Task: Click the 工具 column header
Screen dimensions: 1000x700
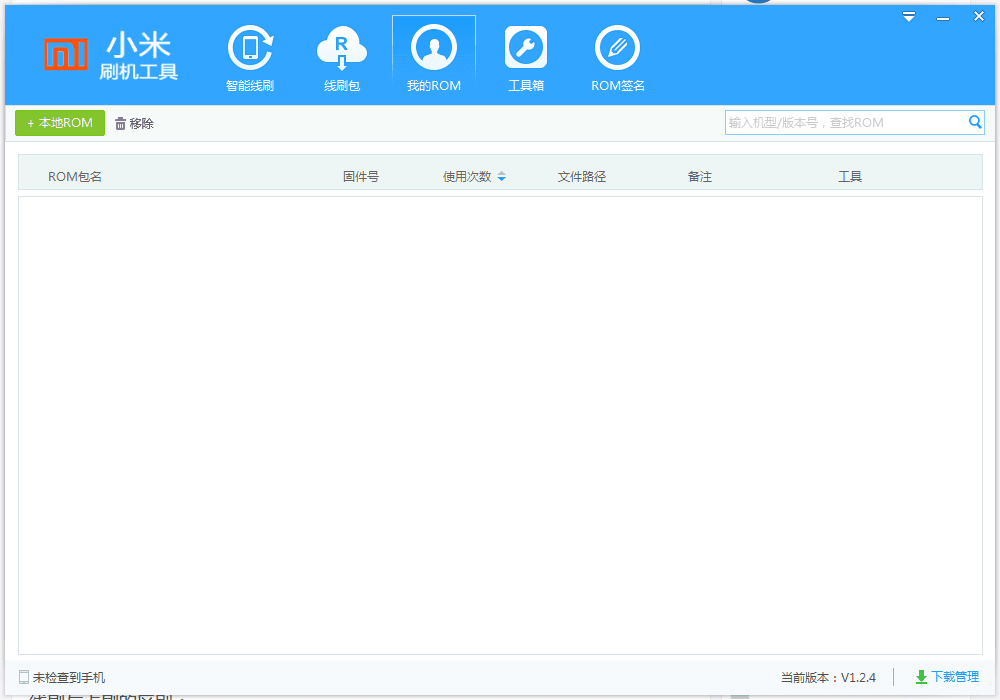Action: (849, 177)
